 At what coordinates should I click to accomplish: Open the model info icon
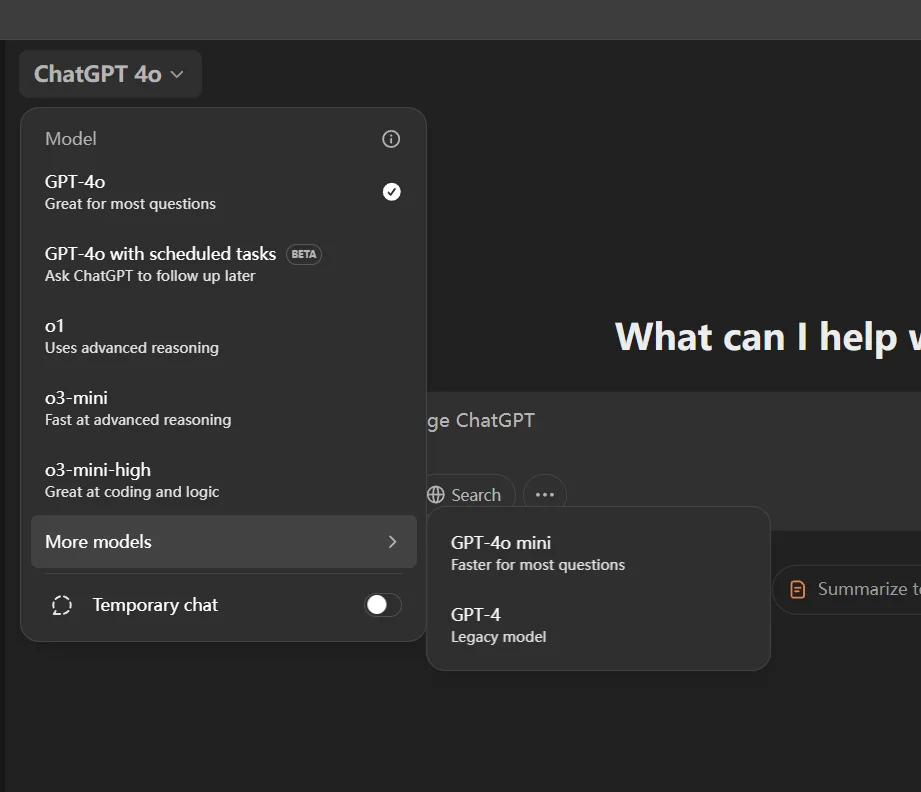tap(391, 139)
